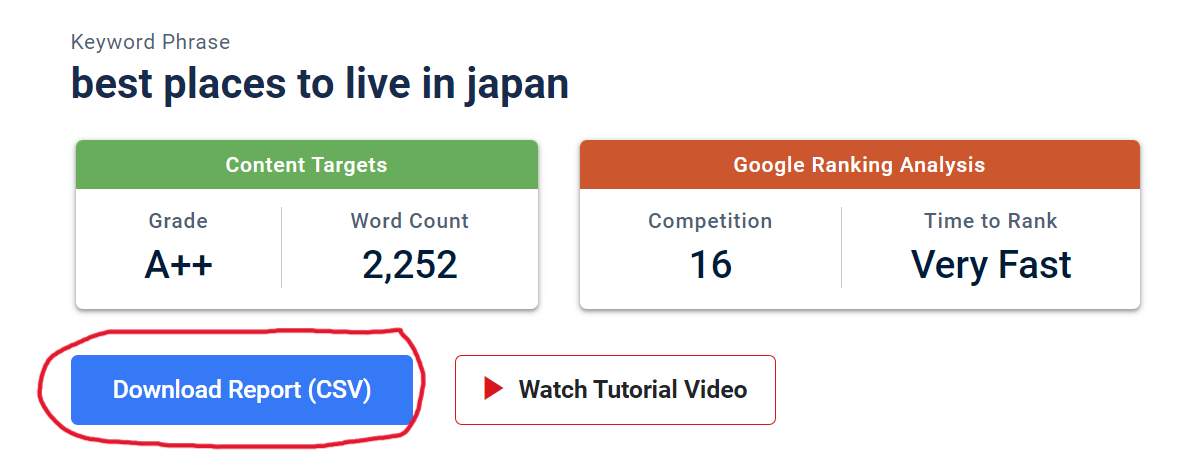Click the keyword phrase heading text
The height and width of the screenshot is (469, 1202).
[x=320, y=84]
